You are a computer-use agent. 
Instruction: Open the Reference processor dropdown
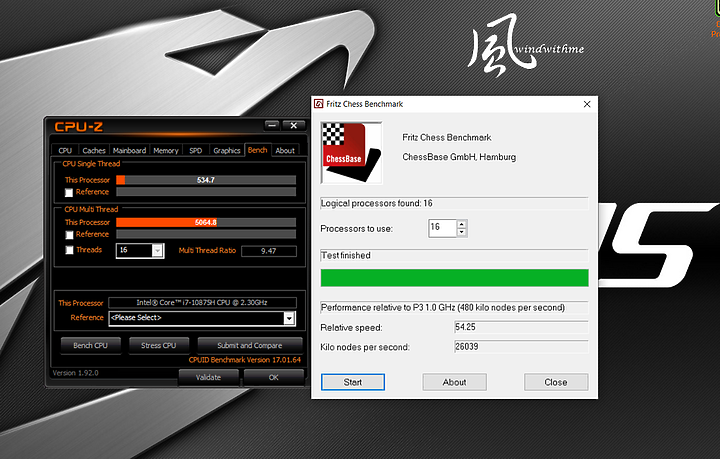289,318
